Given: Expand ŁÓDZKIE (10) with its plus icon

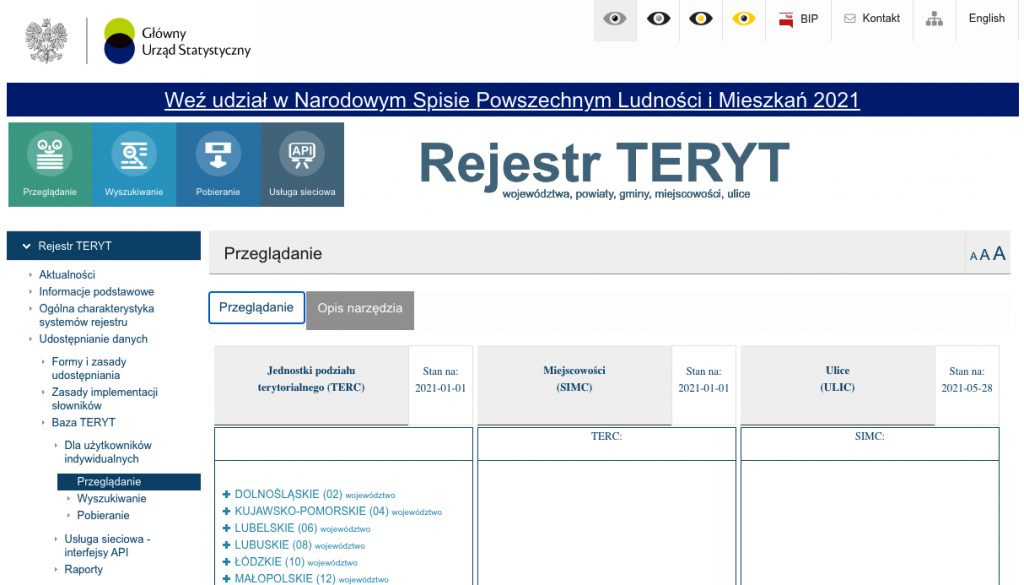Looking at the screenshot, I should tap(227, 562).
